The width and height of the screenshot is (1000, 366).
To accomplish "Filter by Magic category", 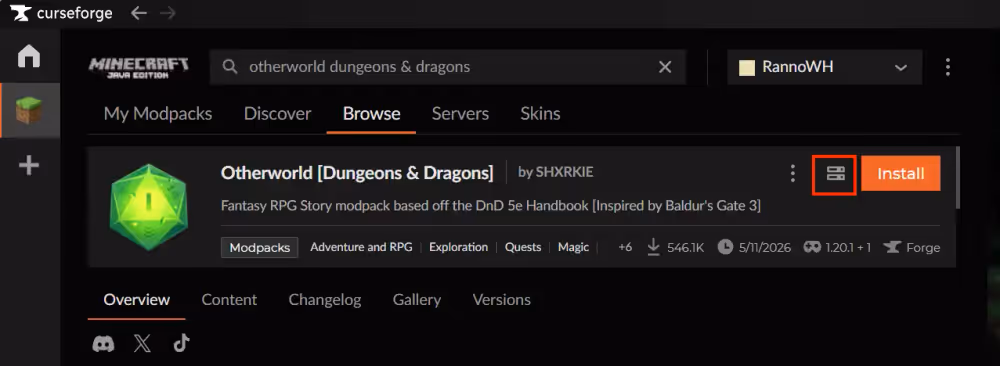I will pyautogui.click(x=573, y=247).
